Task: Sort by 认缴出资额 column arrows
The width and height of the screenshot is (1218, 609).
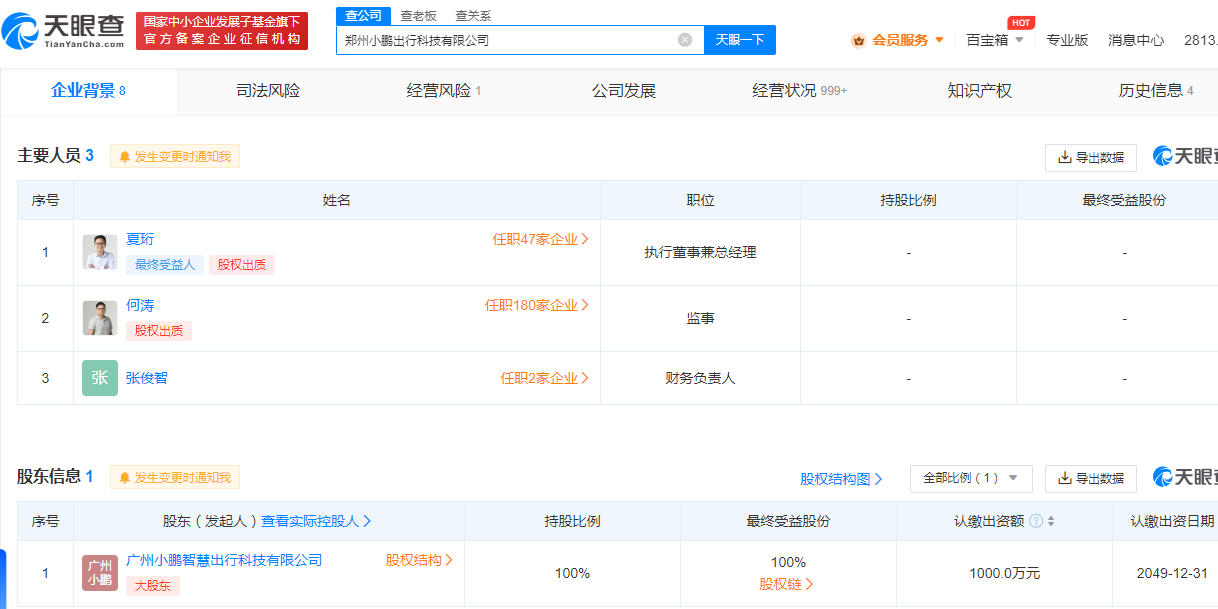Action: (x=1051, y=521)
